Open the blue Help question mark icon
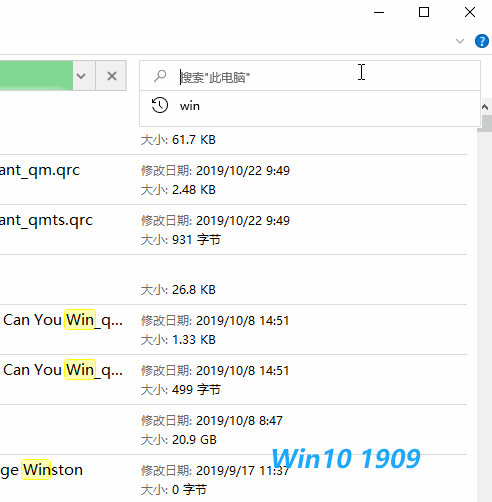The width and height of the screenshot is (492, 502). 482,41
